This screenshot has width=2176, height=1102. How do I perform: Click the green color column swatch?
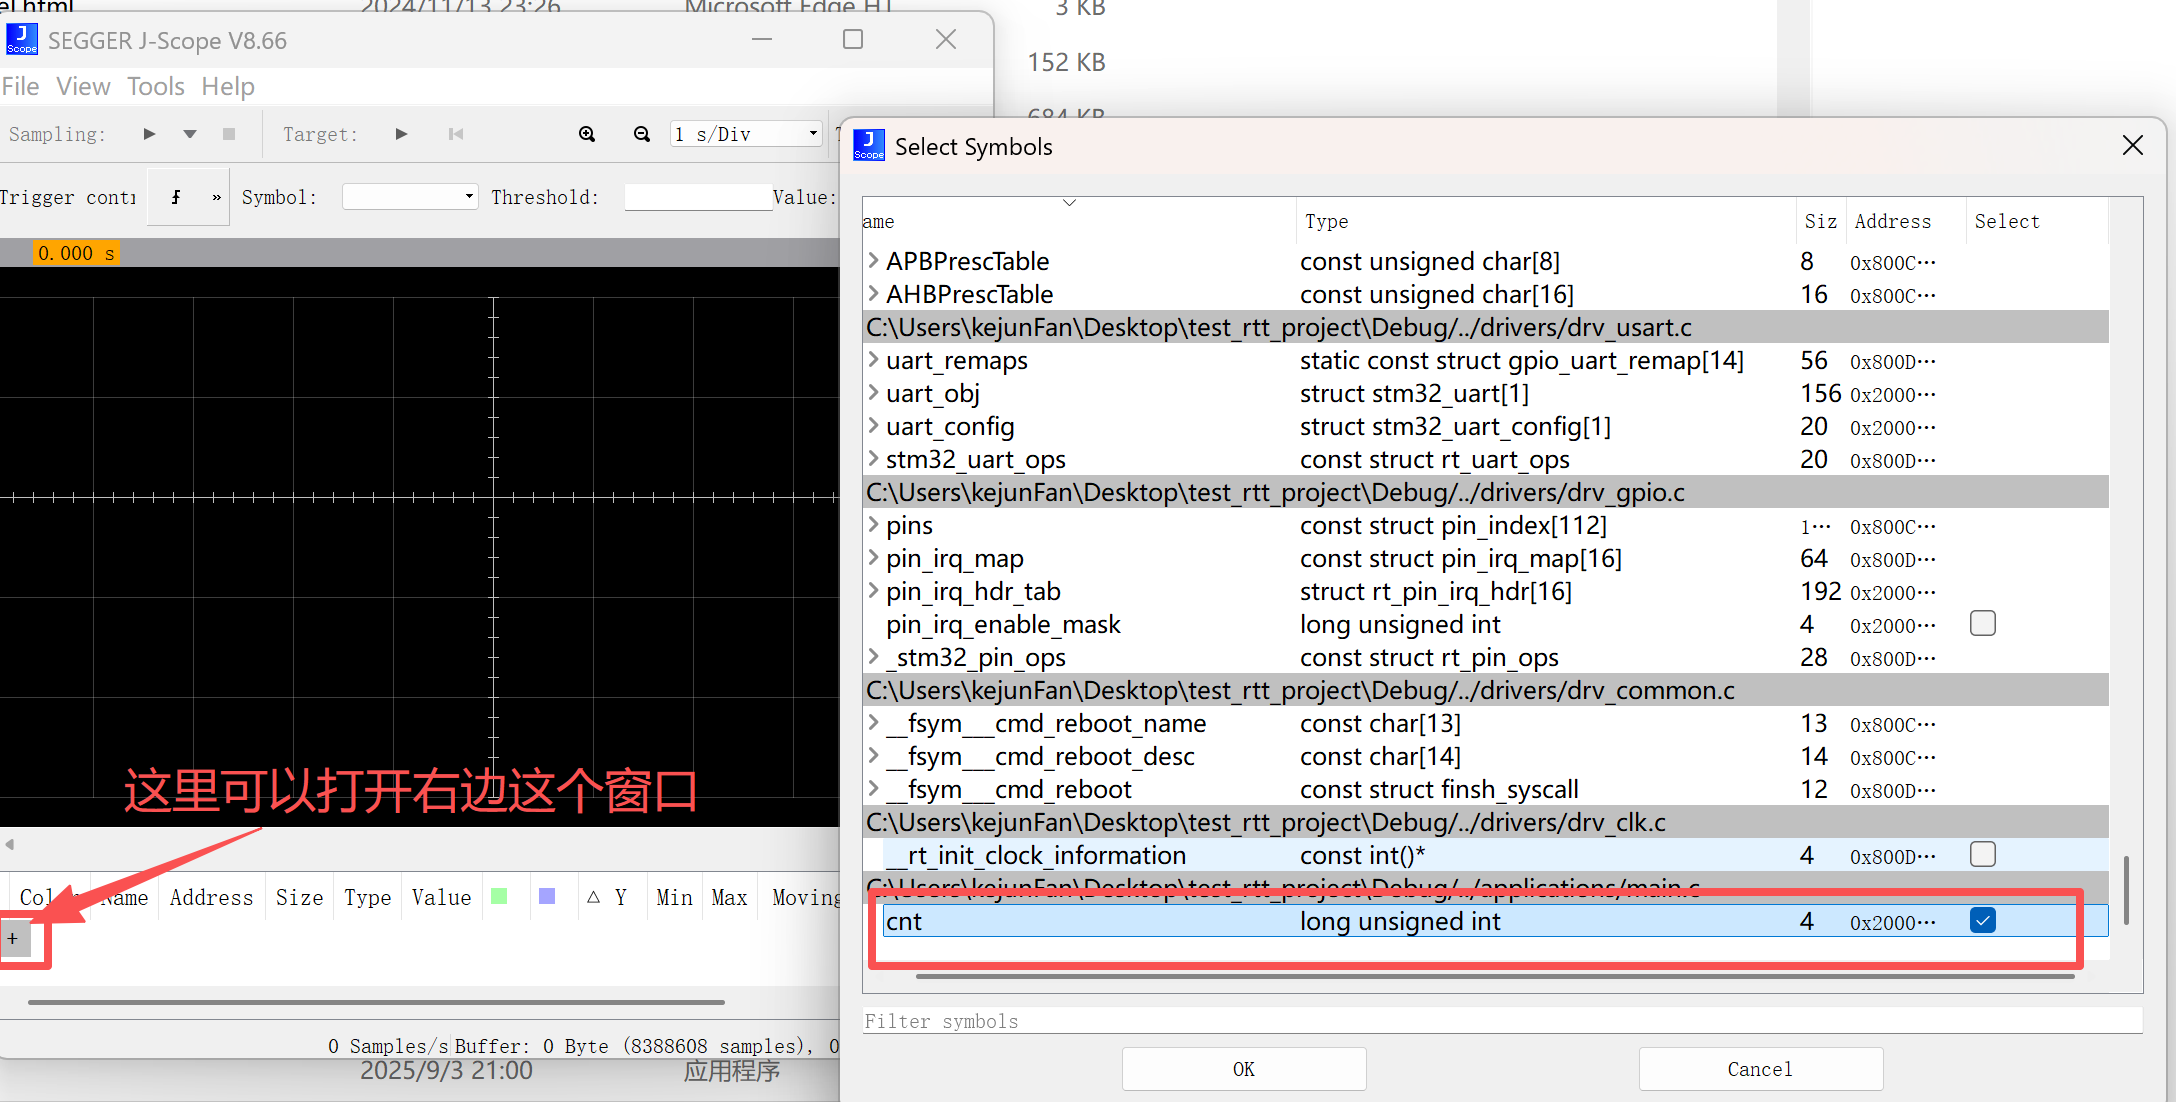coord(500,896)
